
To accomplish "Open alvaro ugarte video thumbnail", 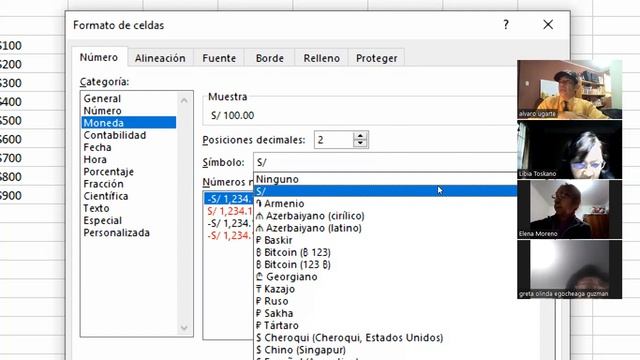I will [569, 89].
